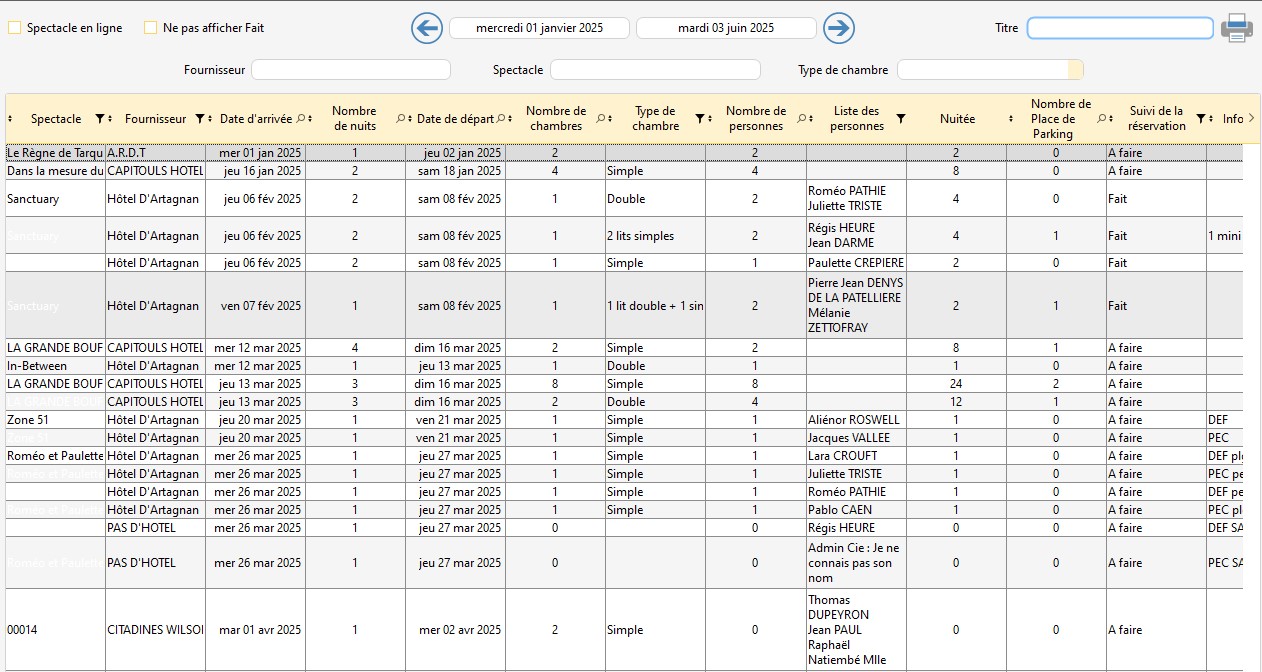Sort by Nombre de personnes column header

755,118
